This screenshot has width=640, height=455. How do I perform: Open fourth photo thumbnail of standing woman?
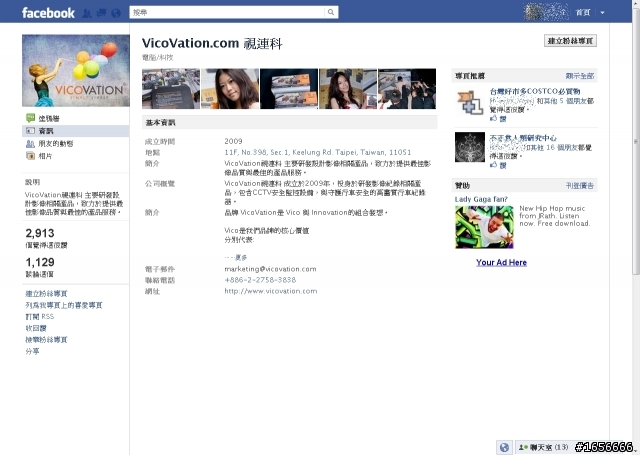point(348,89)
